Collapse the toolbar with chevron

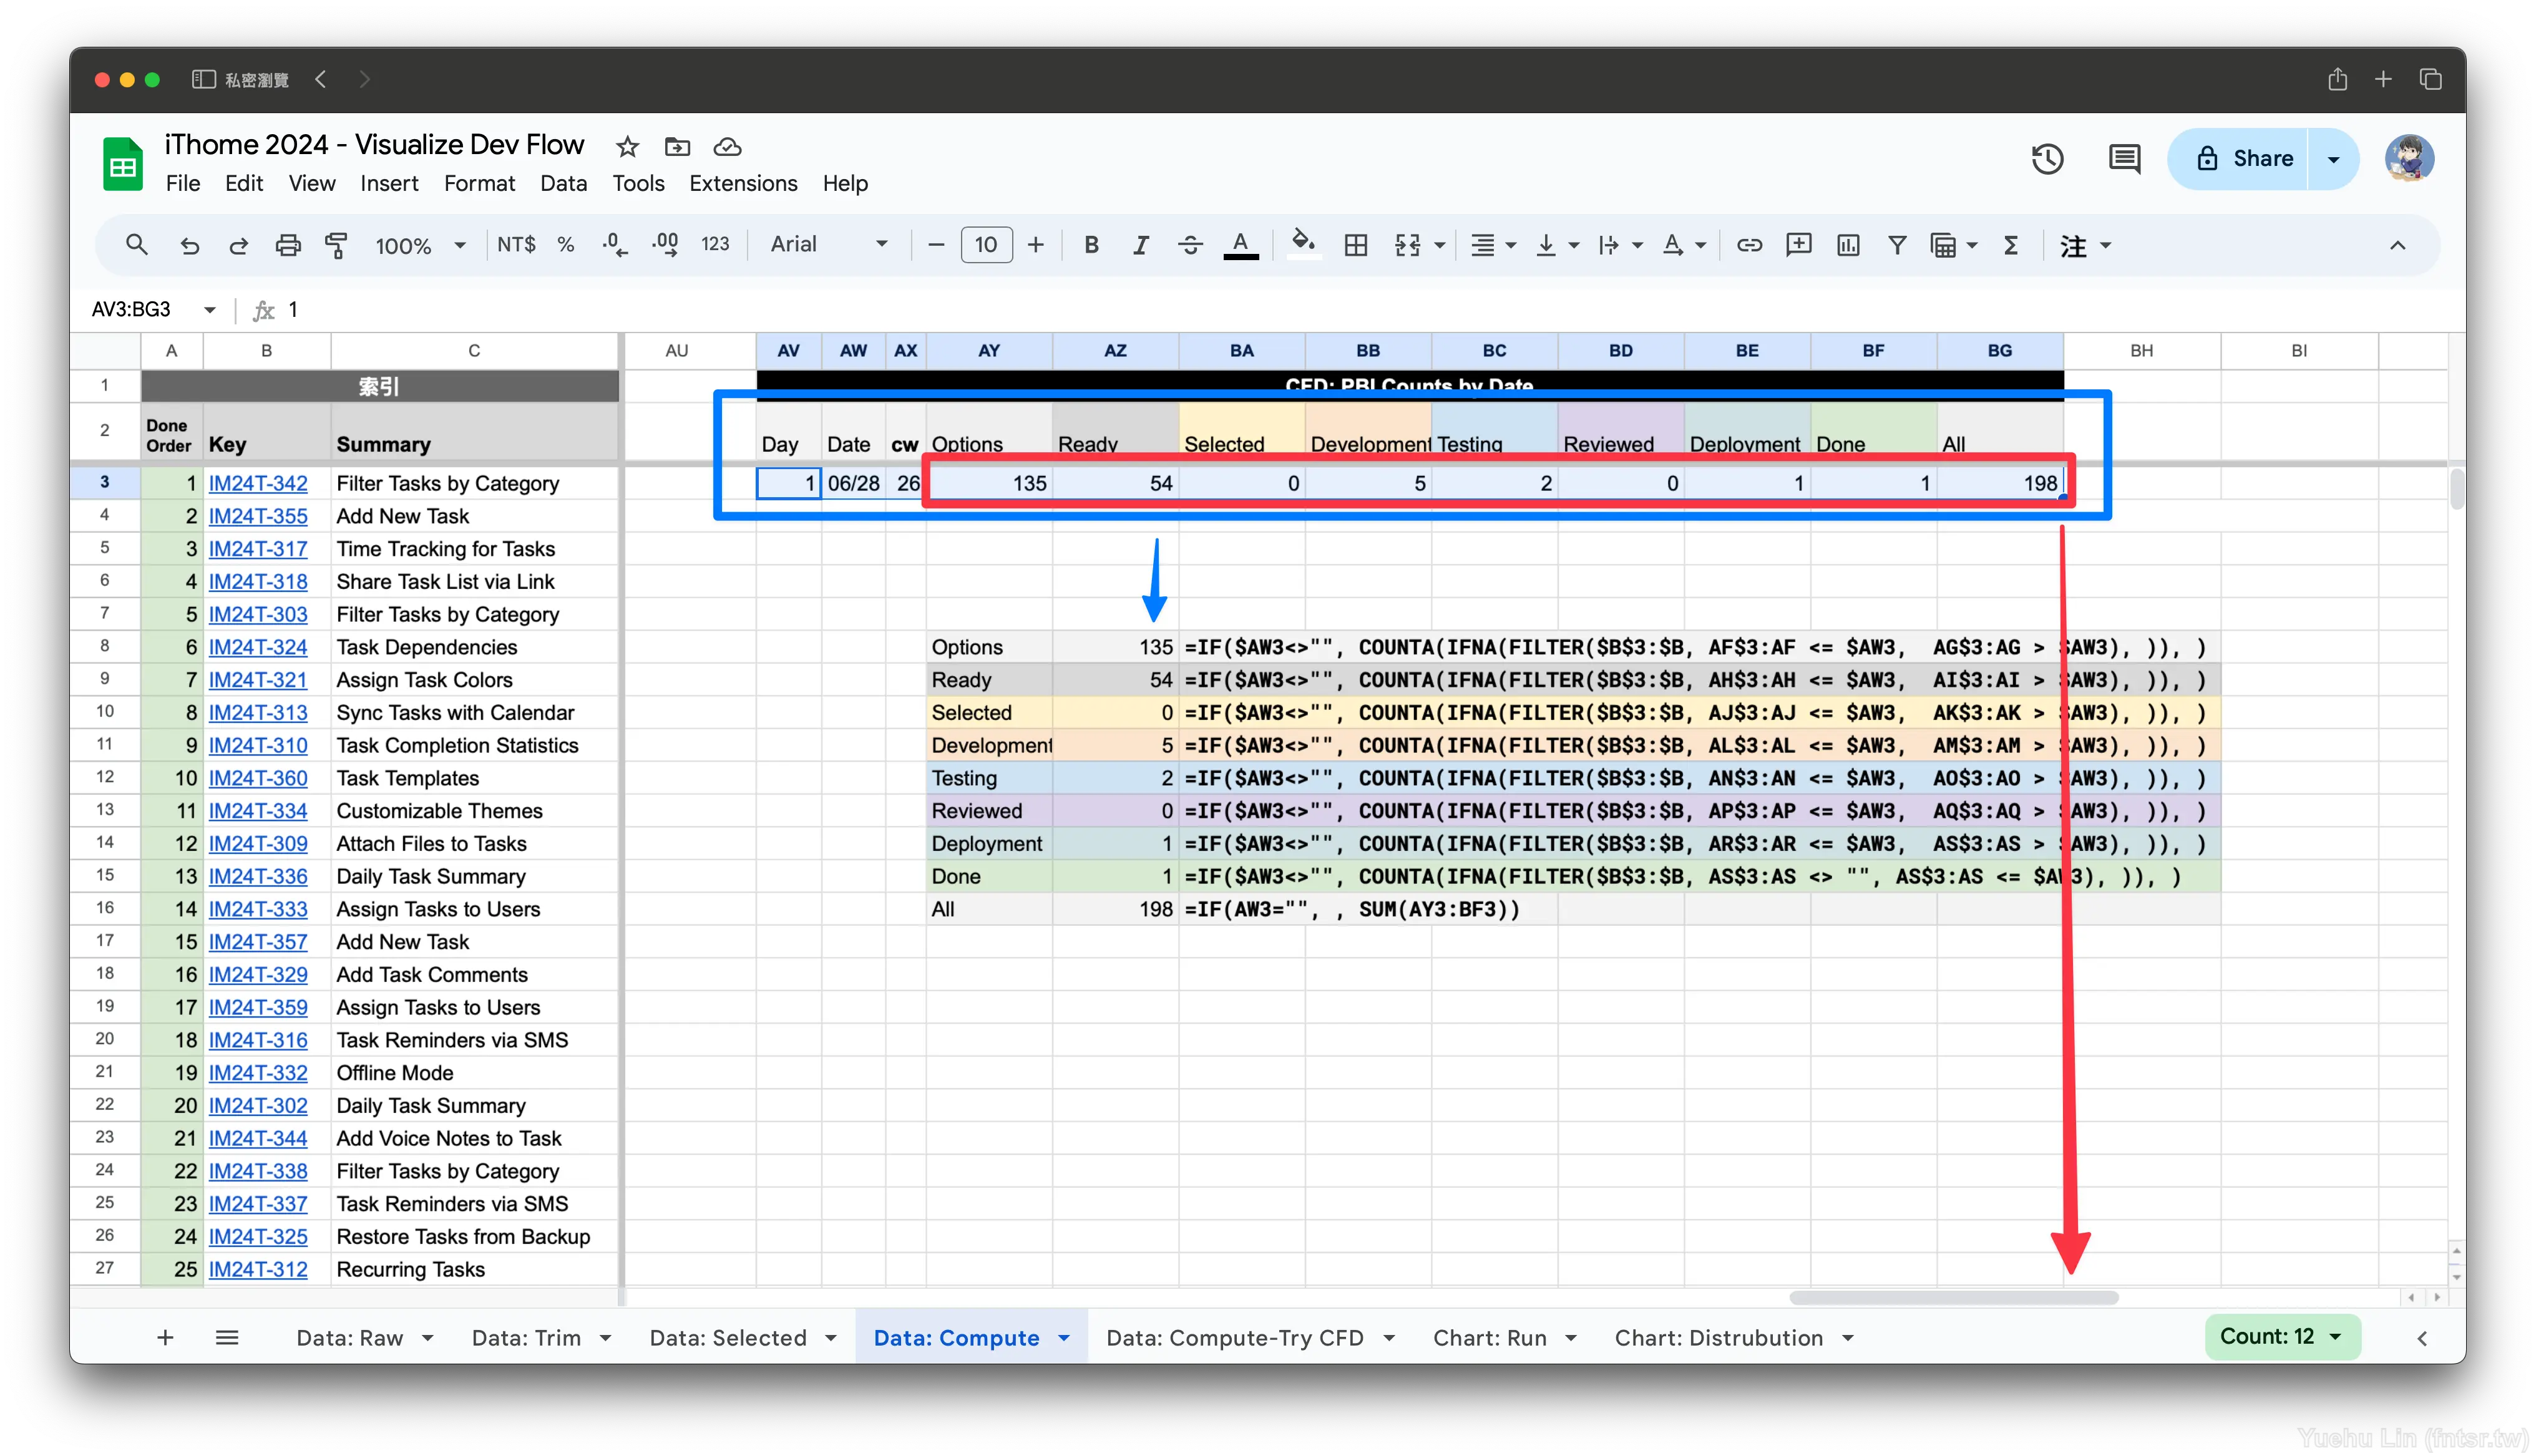pyautogui.click(x=2397, y=245)
